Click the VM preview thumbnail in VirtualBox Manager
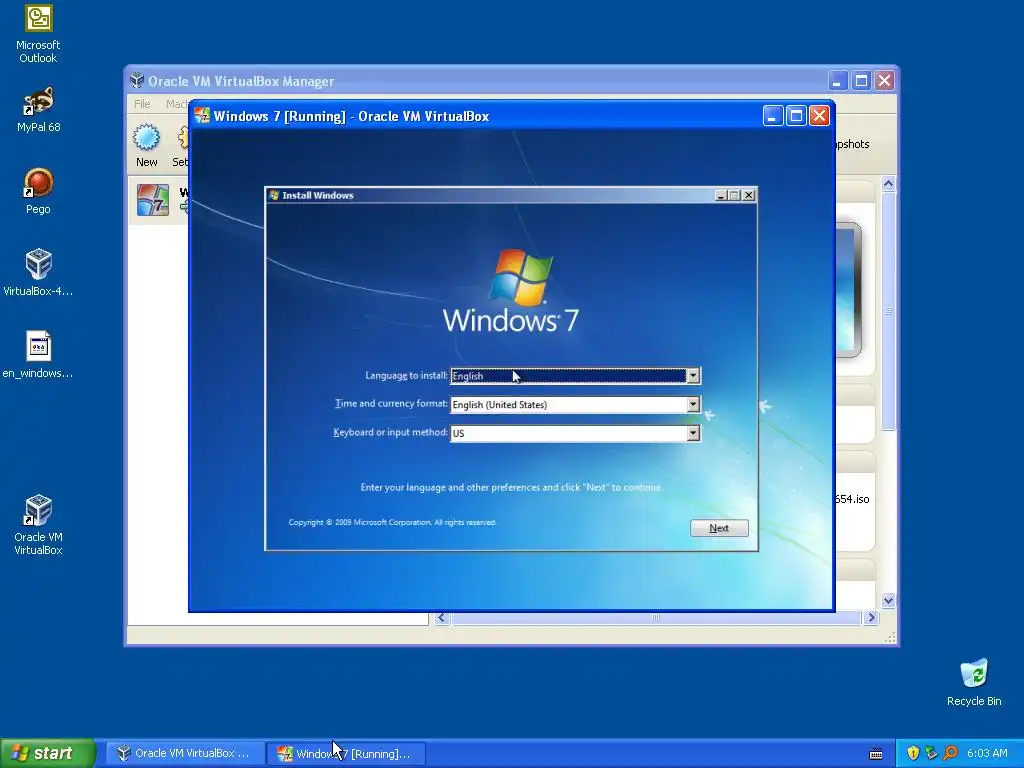1024x768 pixels. [848, 290]
